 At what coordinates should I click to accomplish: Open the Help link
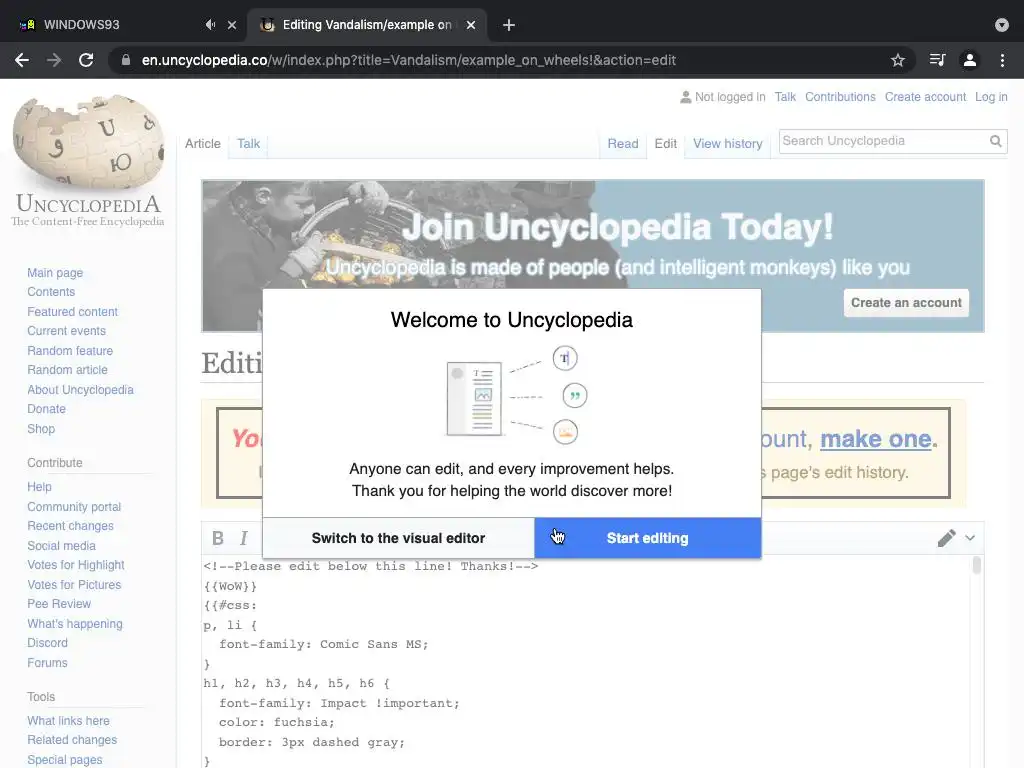pyautogui.click(x=39, y=487)
